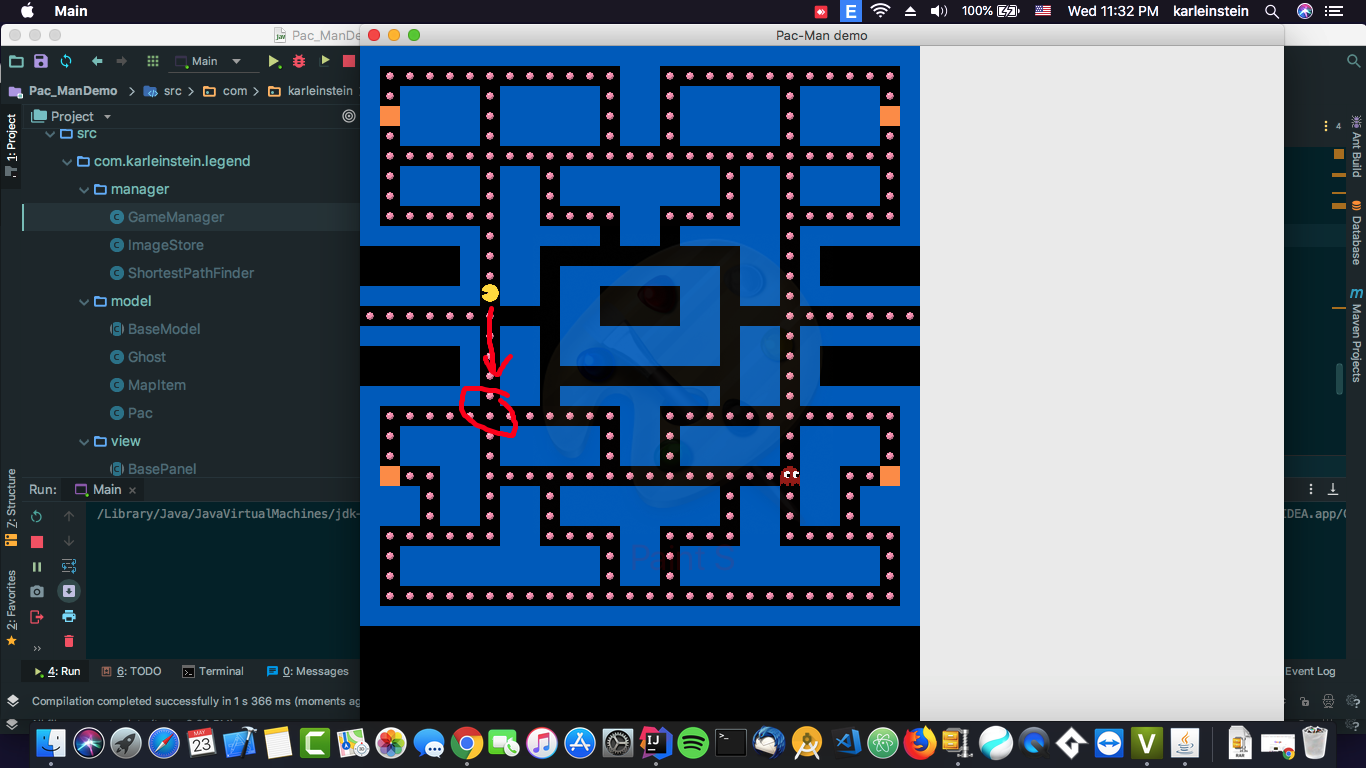Click the locate target icon in Project panel
Image resolution: width=1366 pixels, height=768 pixels.
coord(348,116)
